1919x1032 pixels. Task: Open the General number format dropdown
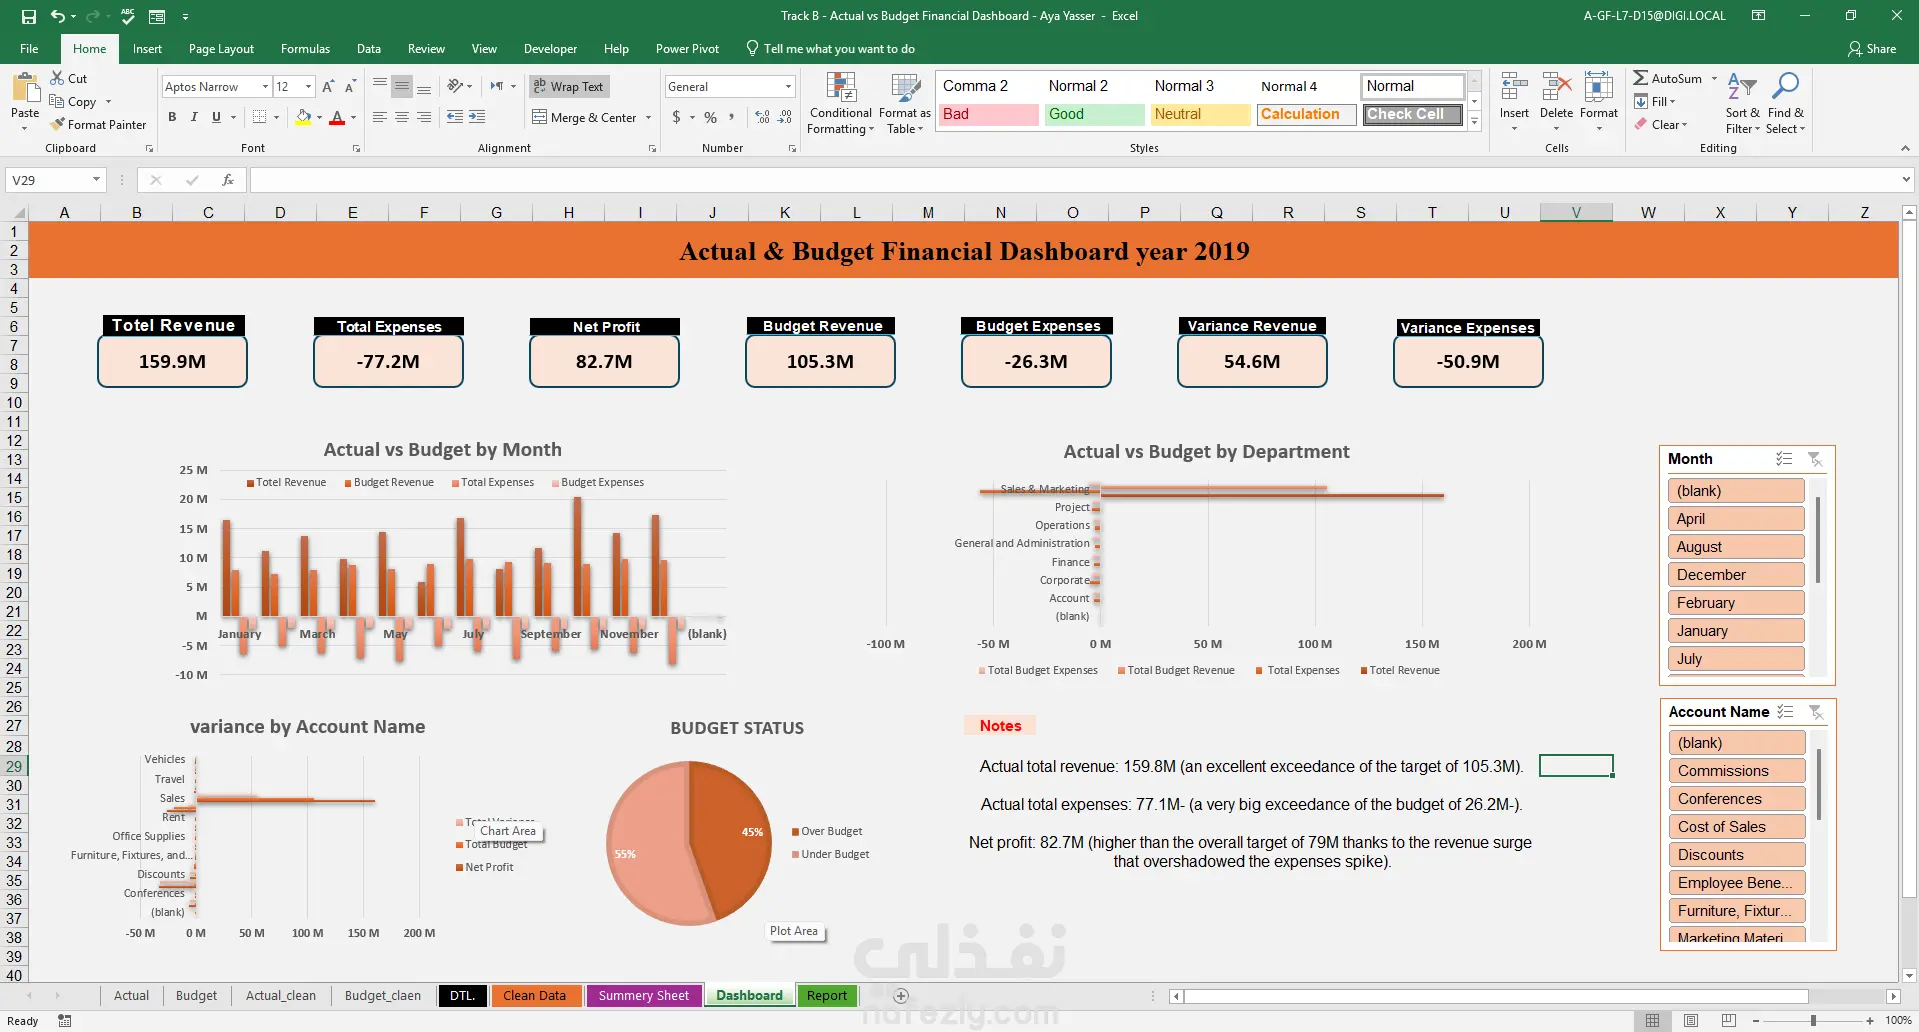(x=788, y=87)
